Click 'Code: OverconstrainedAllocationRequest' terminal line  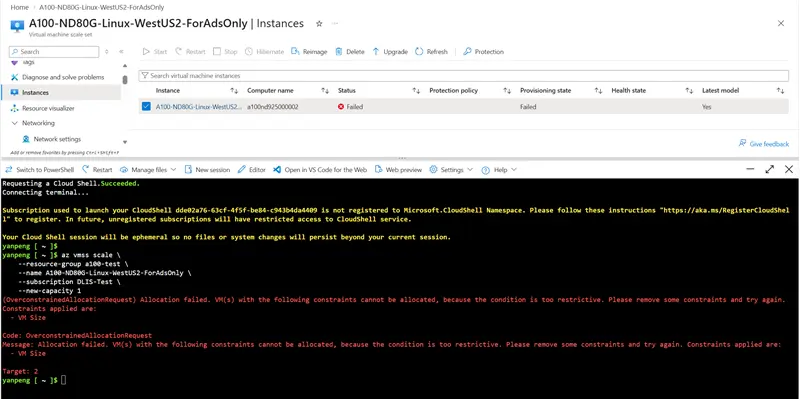click(77, 336)
